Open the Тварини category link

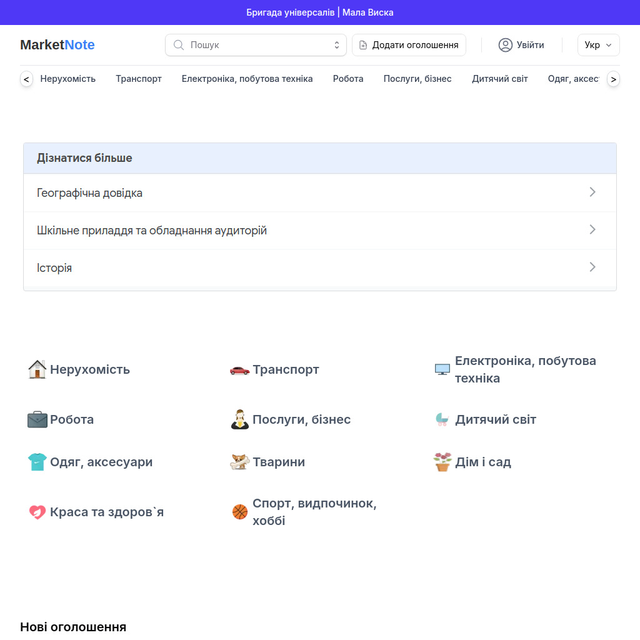click(x=278, y=462)
